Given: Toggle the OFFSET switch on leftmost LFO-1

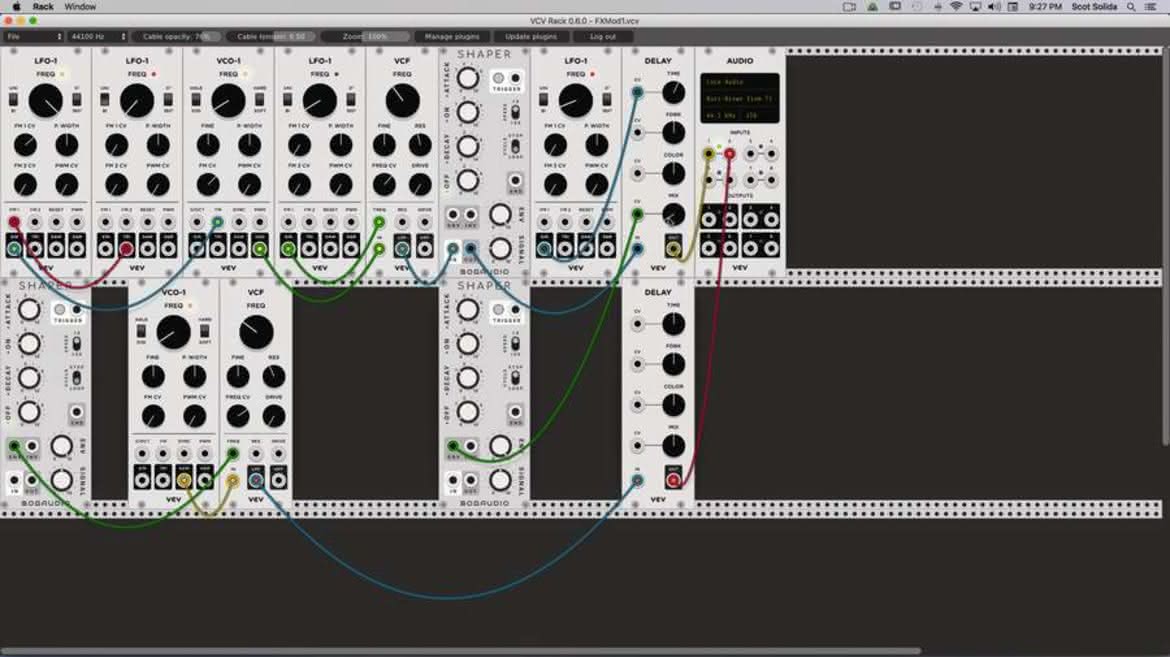Looking at the screenshot, I should (x=13, y=99).
